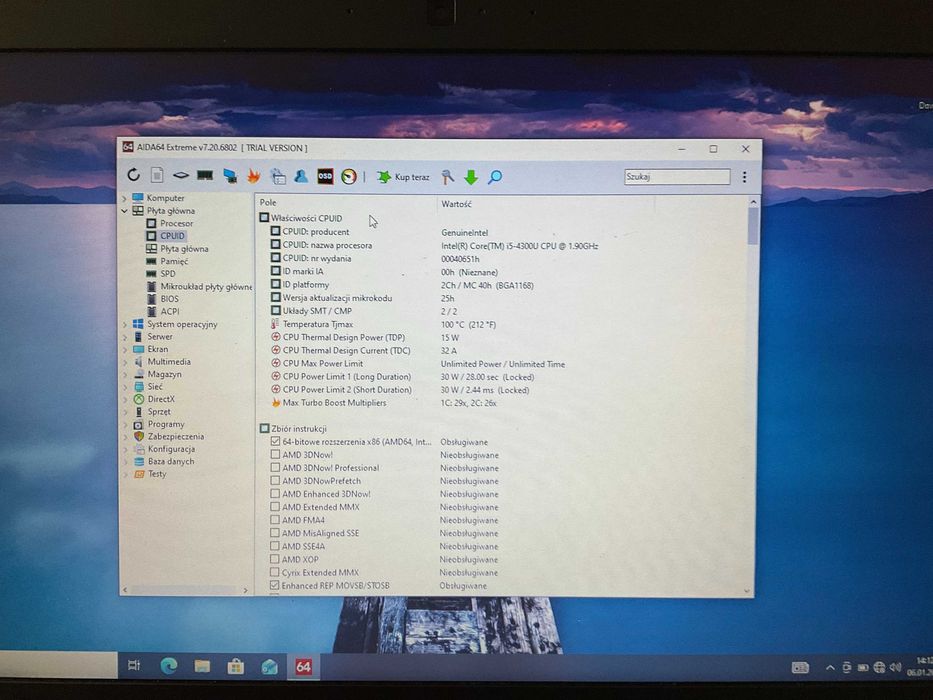Toggle '64-bitowe rozszerzenia x86' checkbox
This screenshot has height=700, width=933.
click(275, 442)
